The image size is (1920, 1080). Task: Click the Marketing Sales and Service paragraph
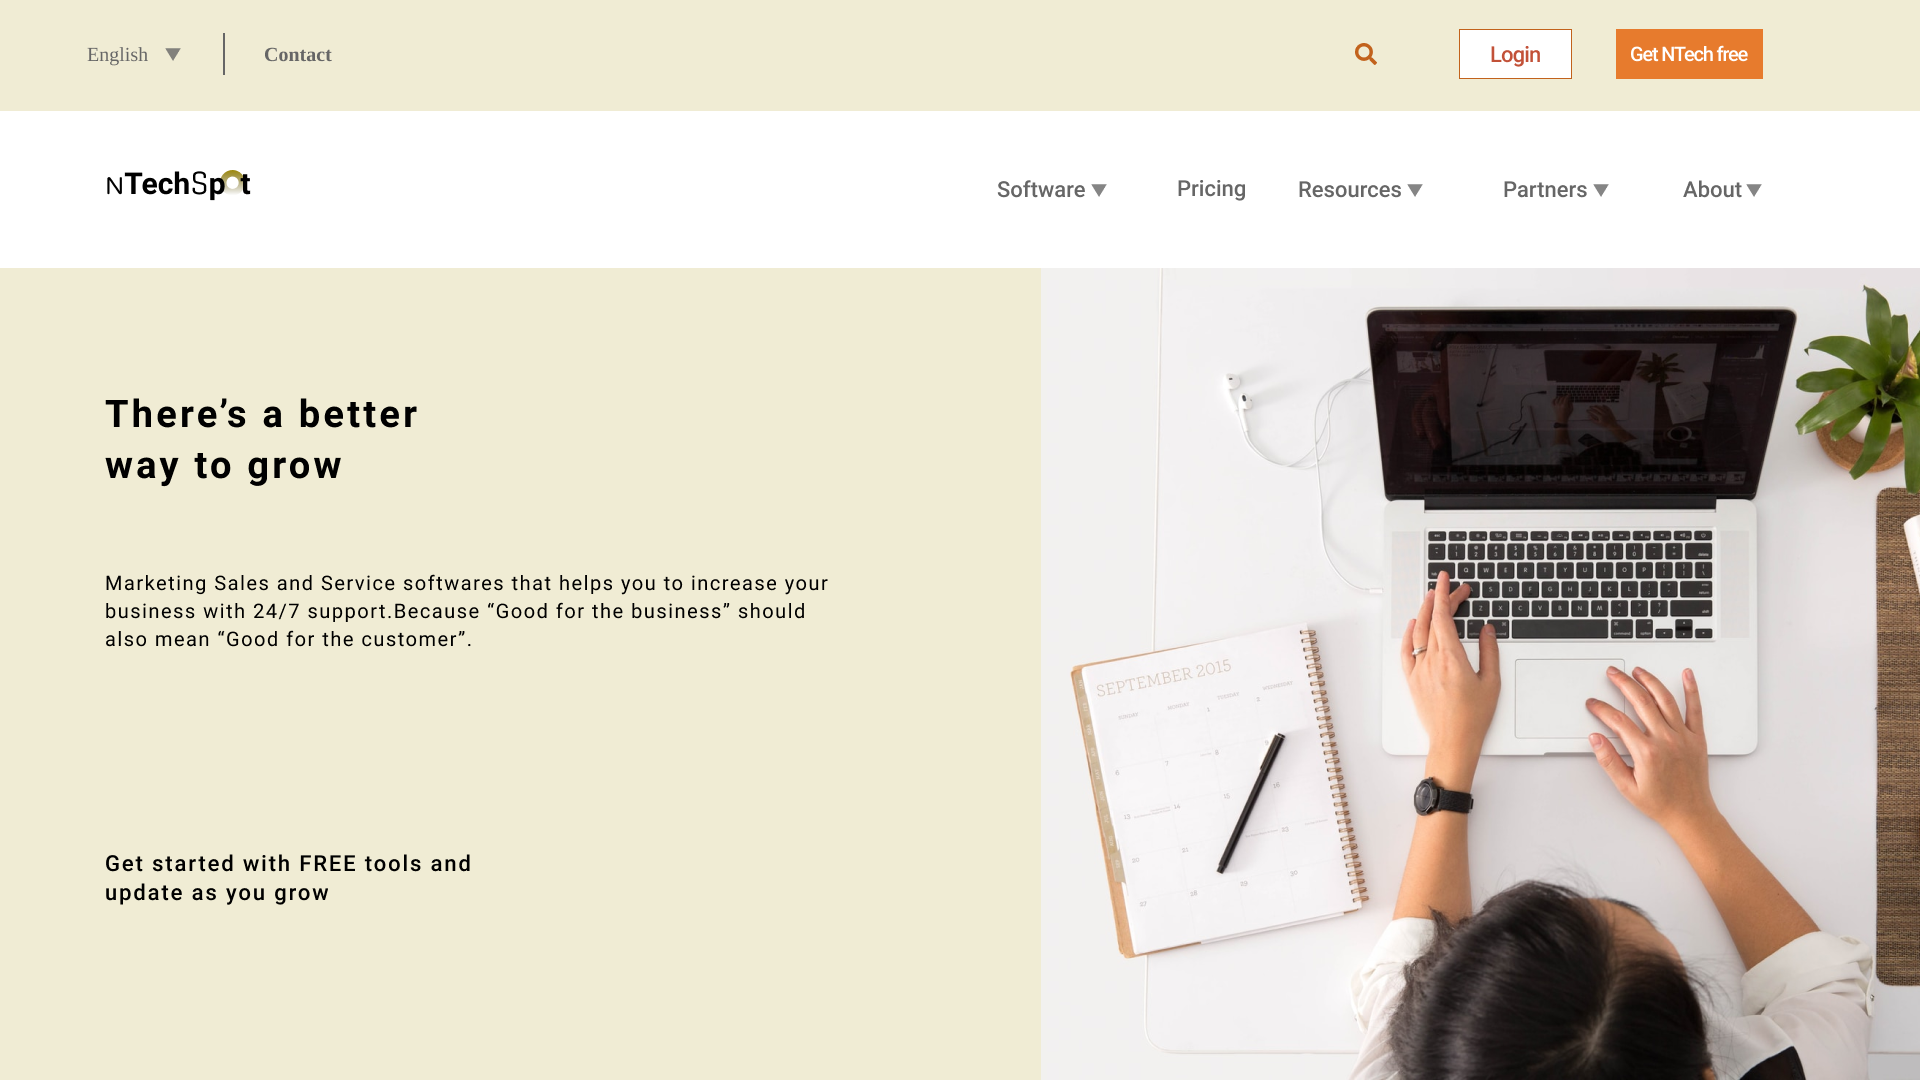467,611
